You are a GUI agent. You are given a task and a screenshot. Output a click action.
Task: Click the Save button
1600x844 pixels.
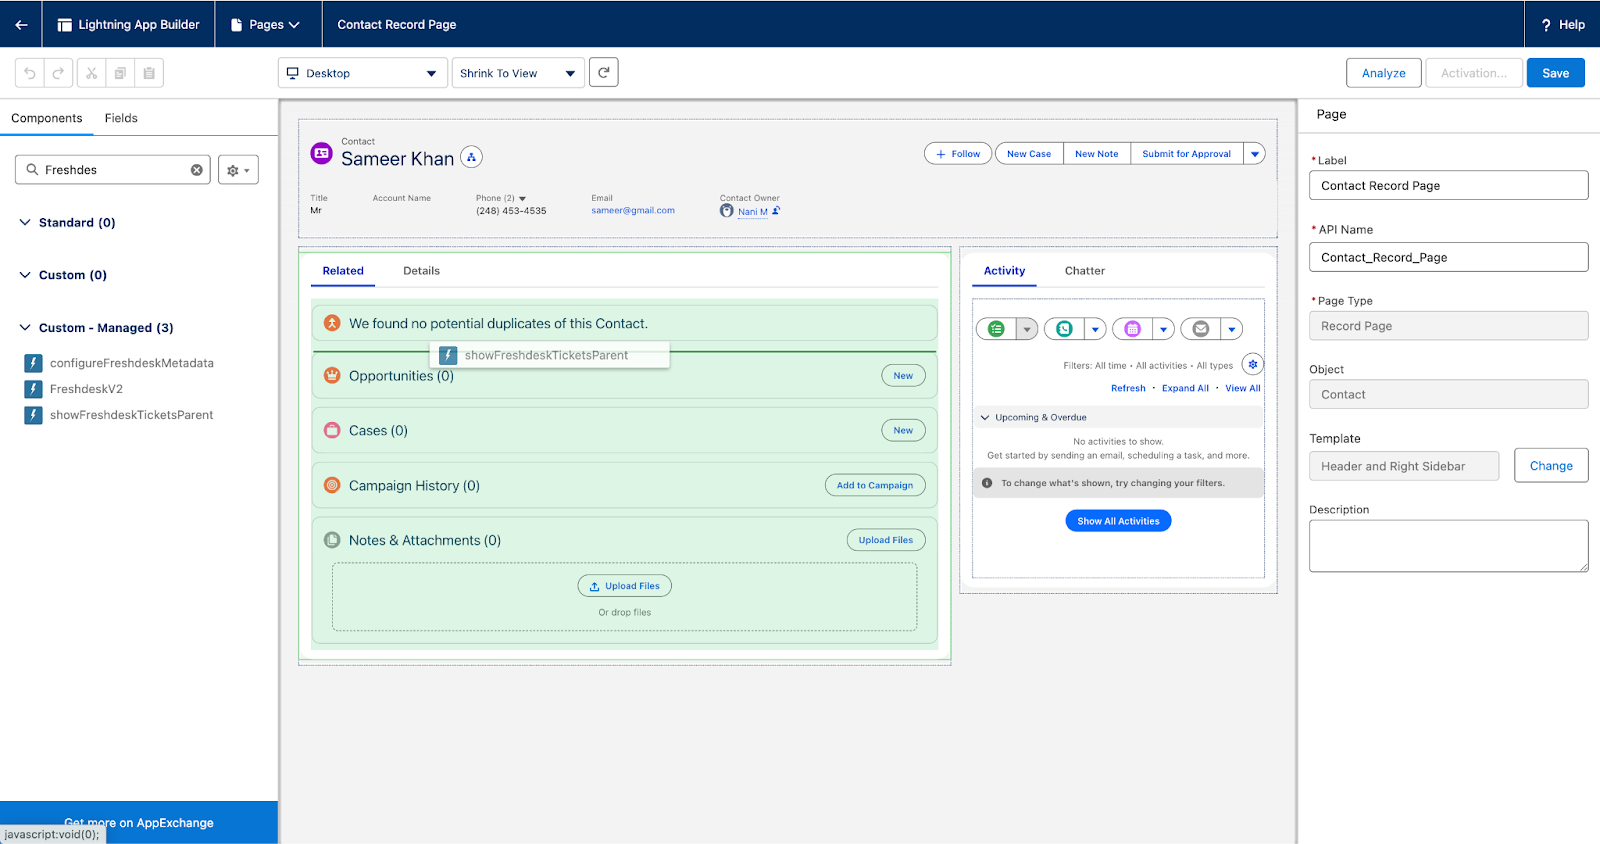[1555, 73]
